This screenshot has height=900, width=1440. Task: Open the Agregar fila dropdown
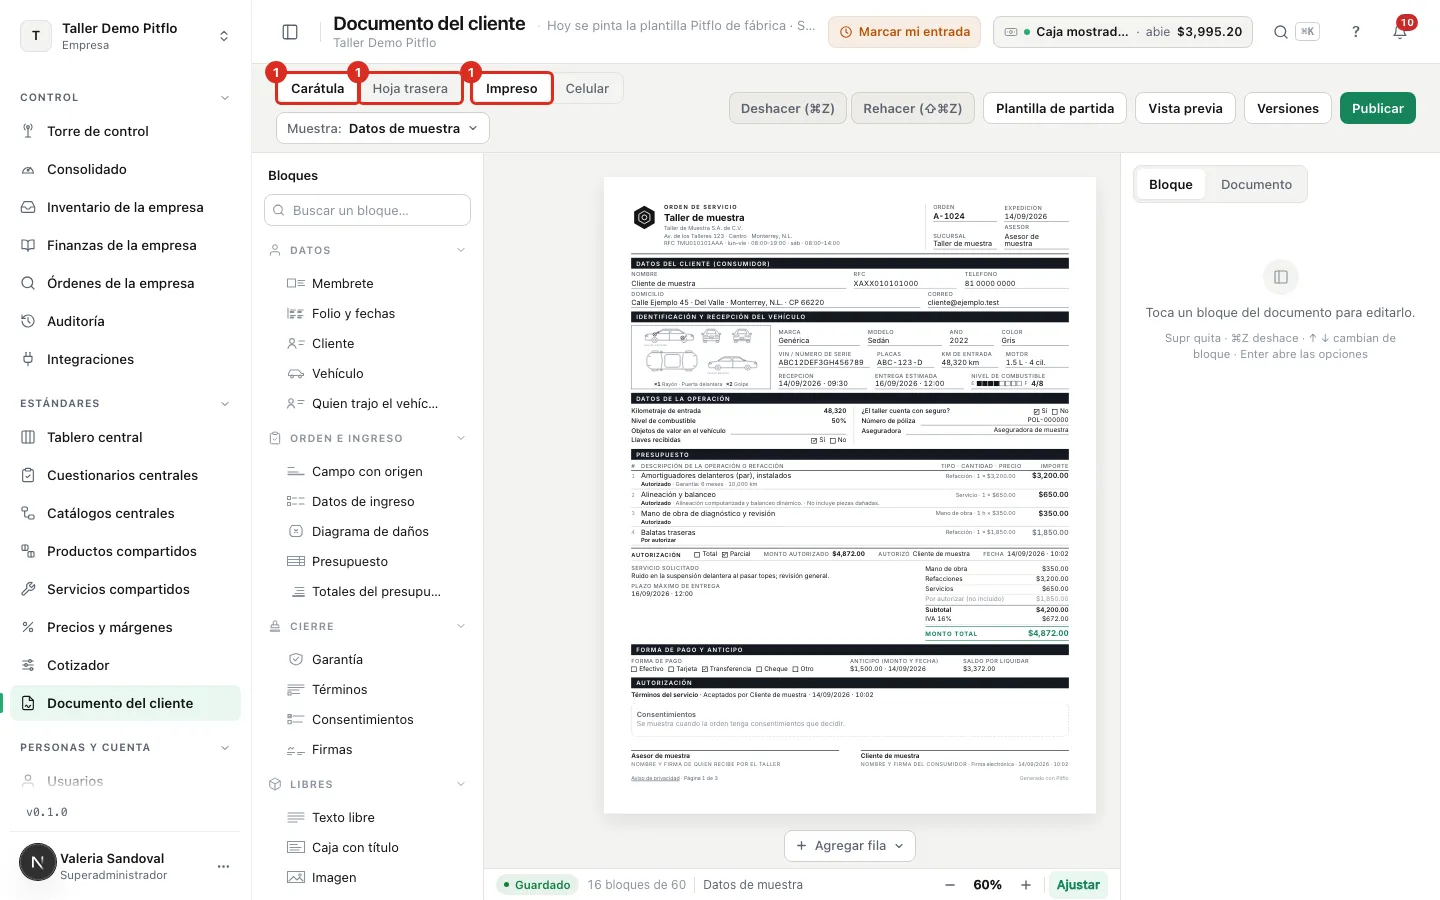pos(850,846)
